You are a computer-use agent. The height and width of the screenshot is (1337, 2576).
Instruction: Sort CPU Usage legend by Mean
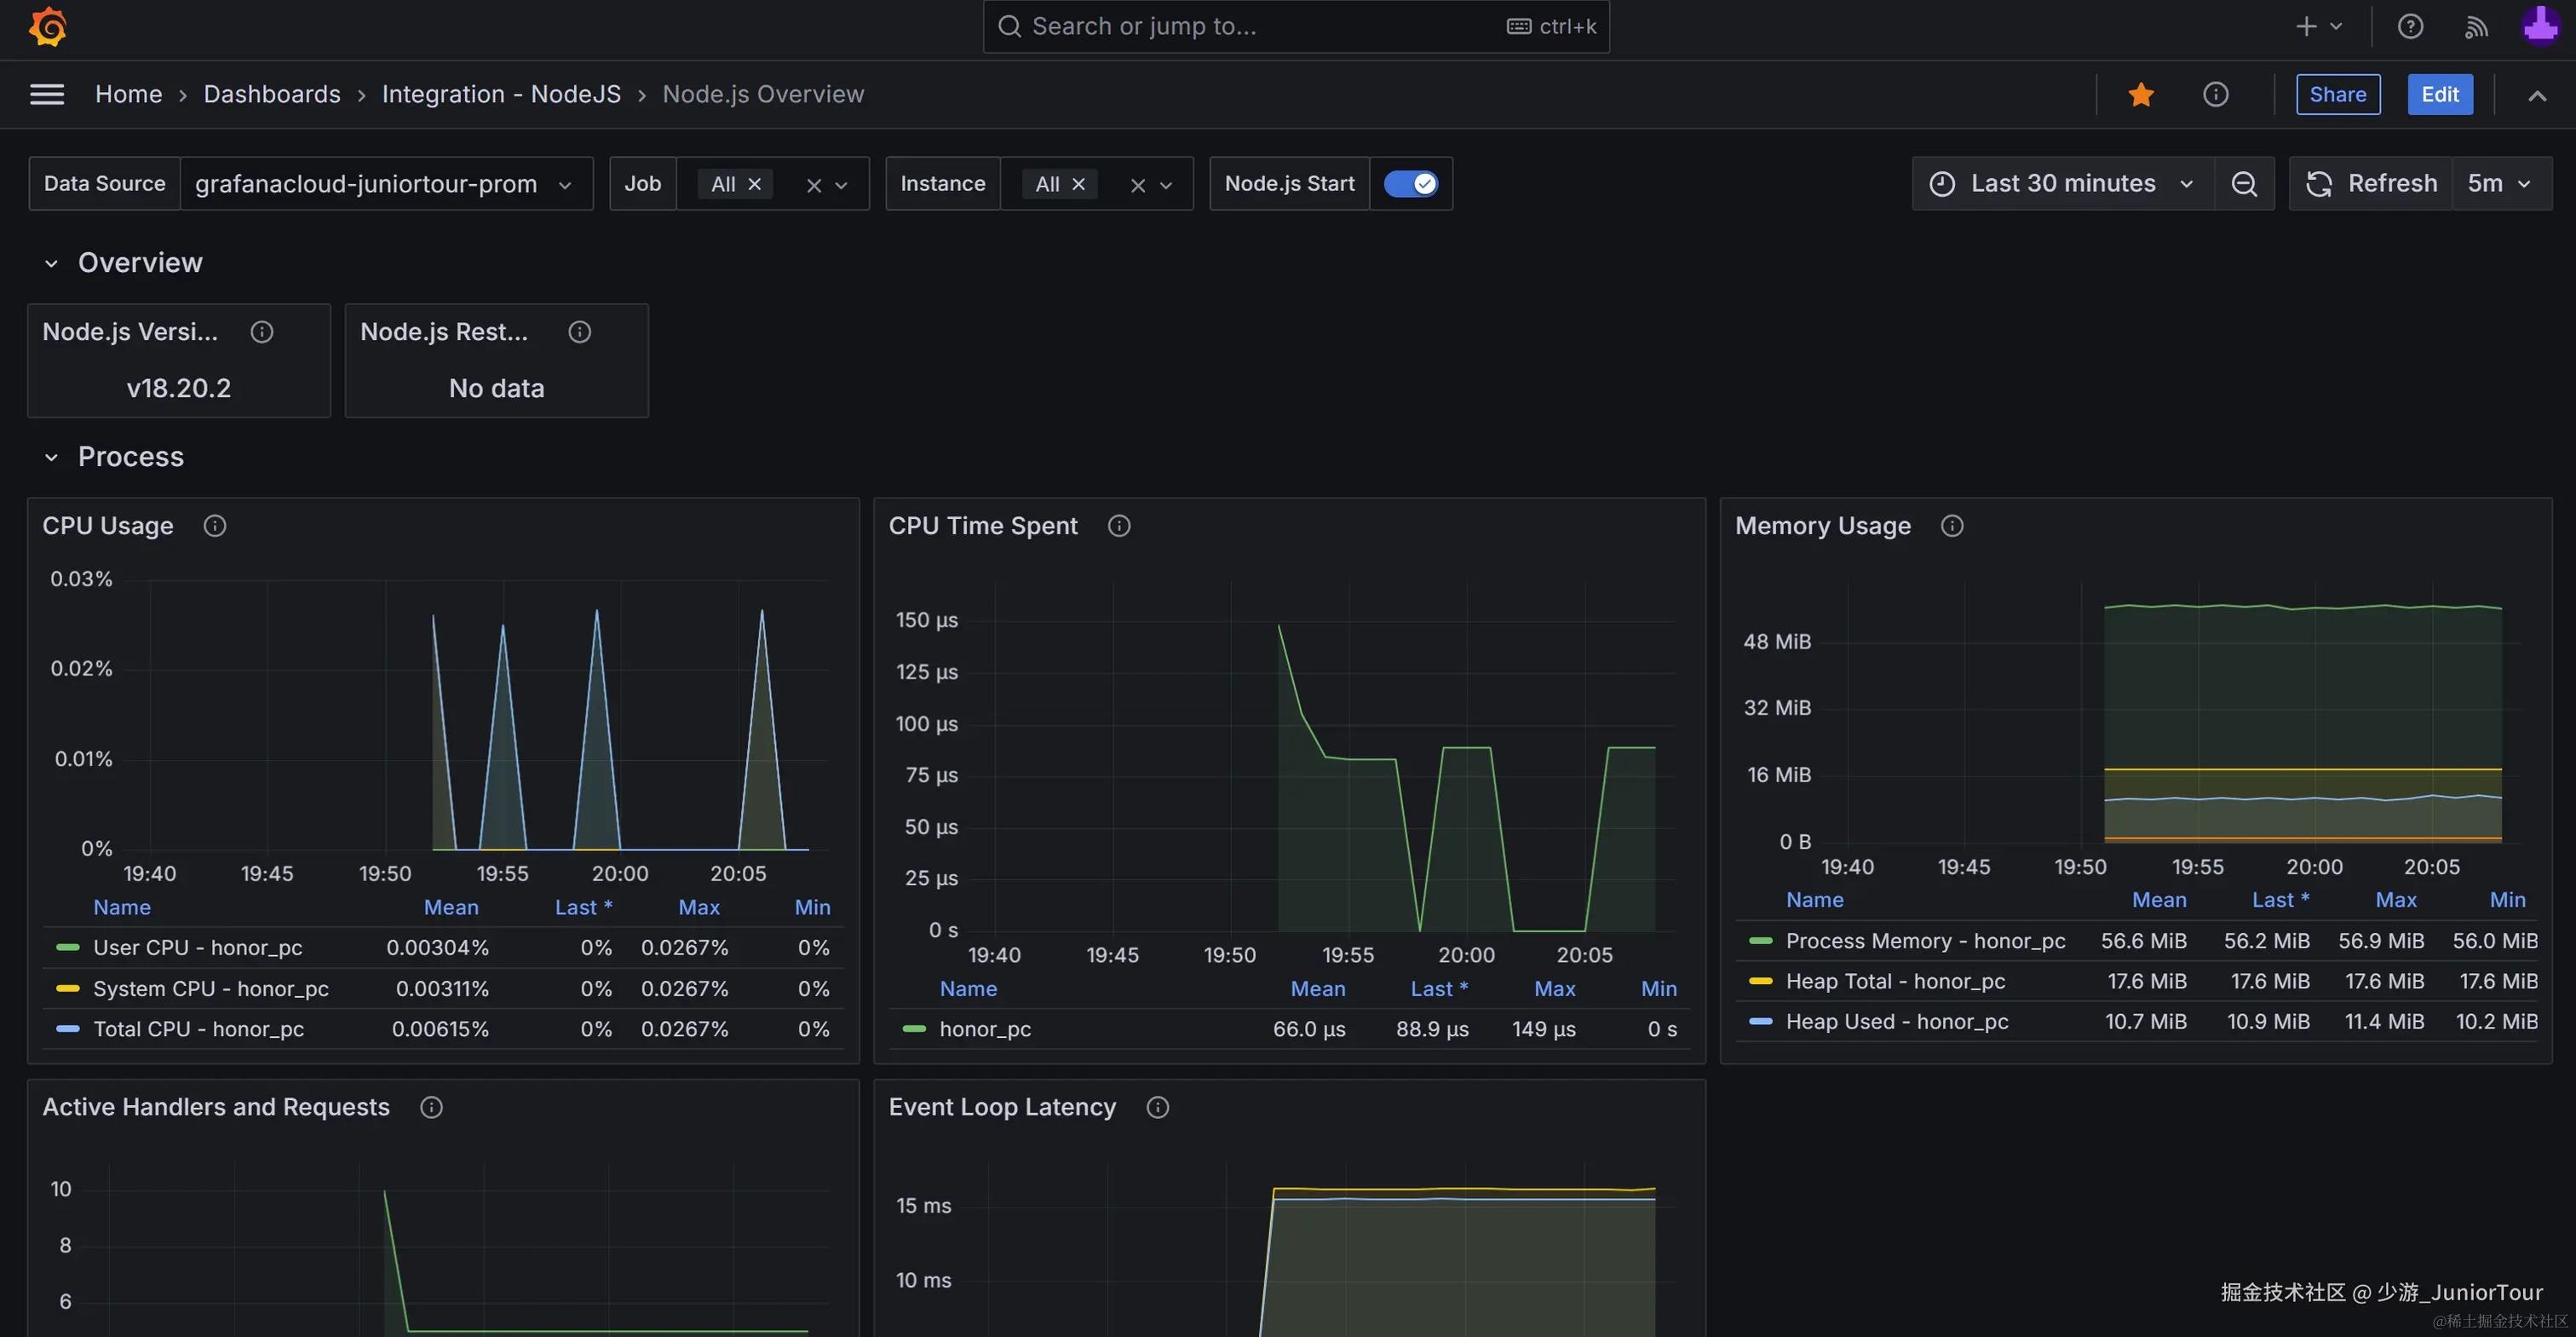click(x=451, y=907)
